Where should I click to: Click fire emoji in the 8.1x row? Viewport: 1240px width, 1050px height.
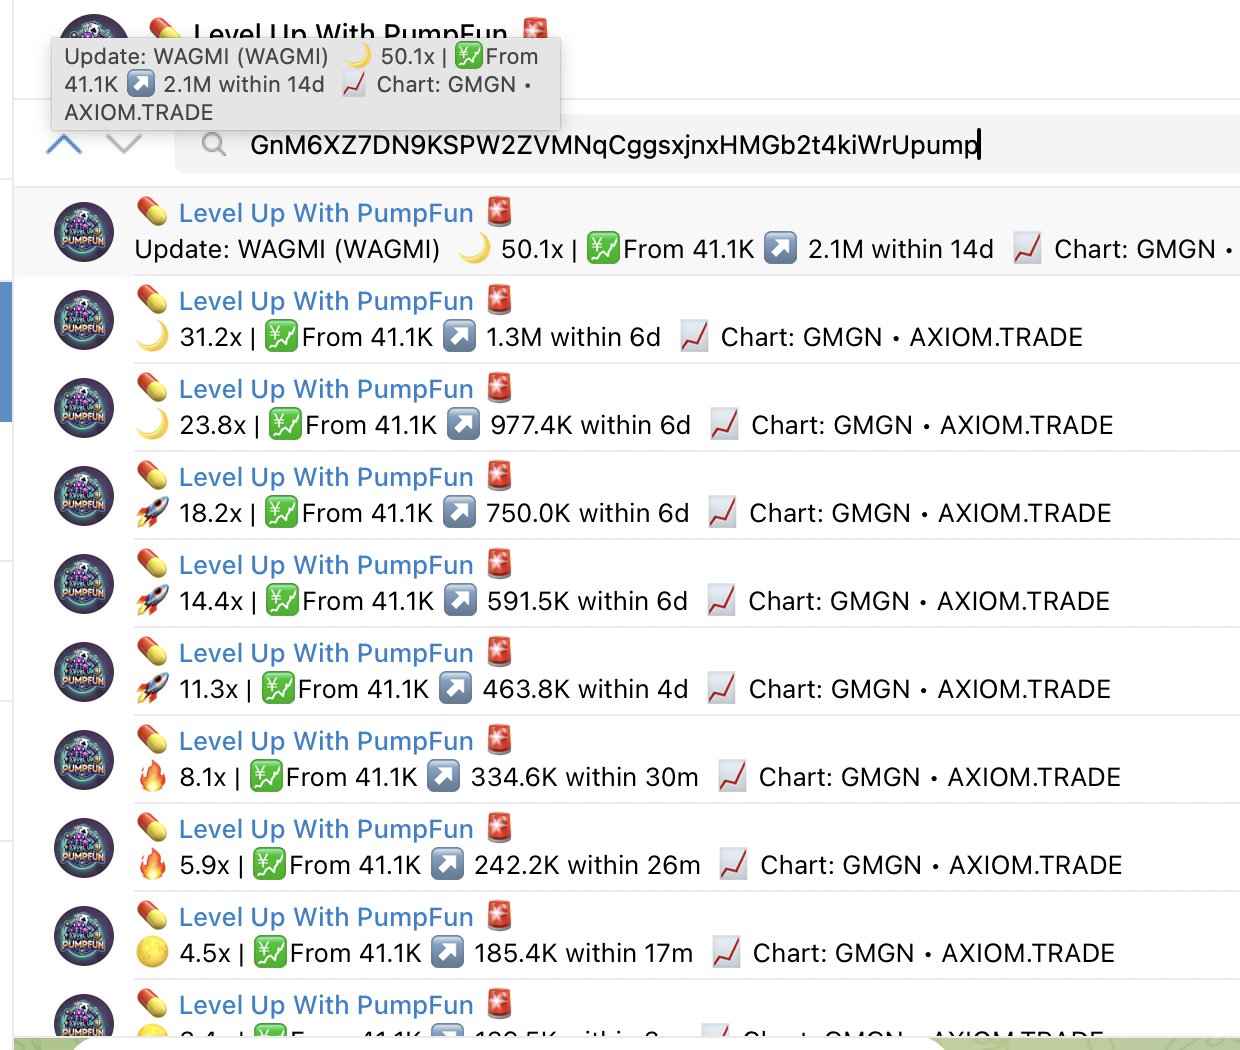click(x=152, y=777)
